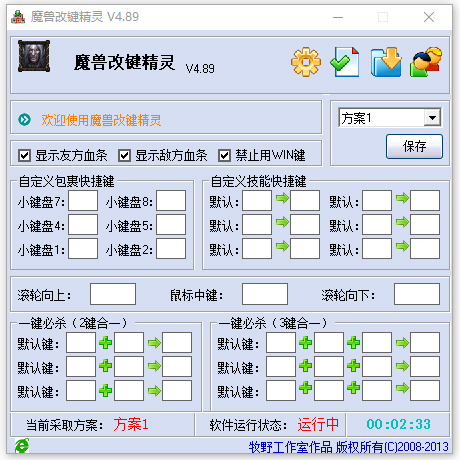The image size is (460, 460).
Task: Close the 魔兽改键精灵 window
Action: click(429, 17)
